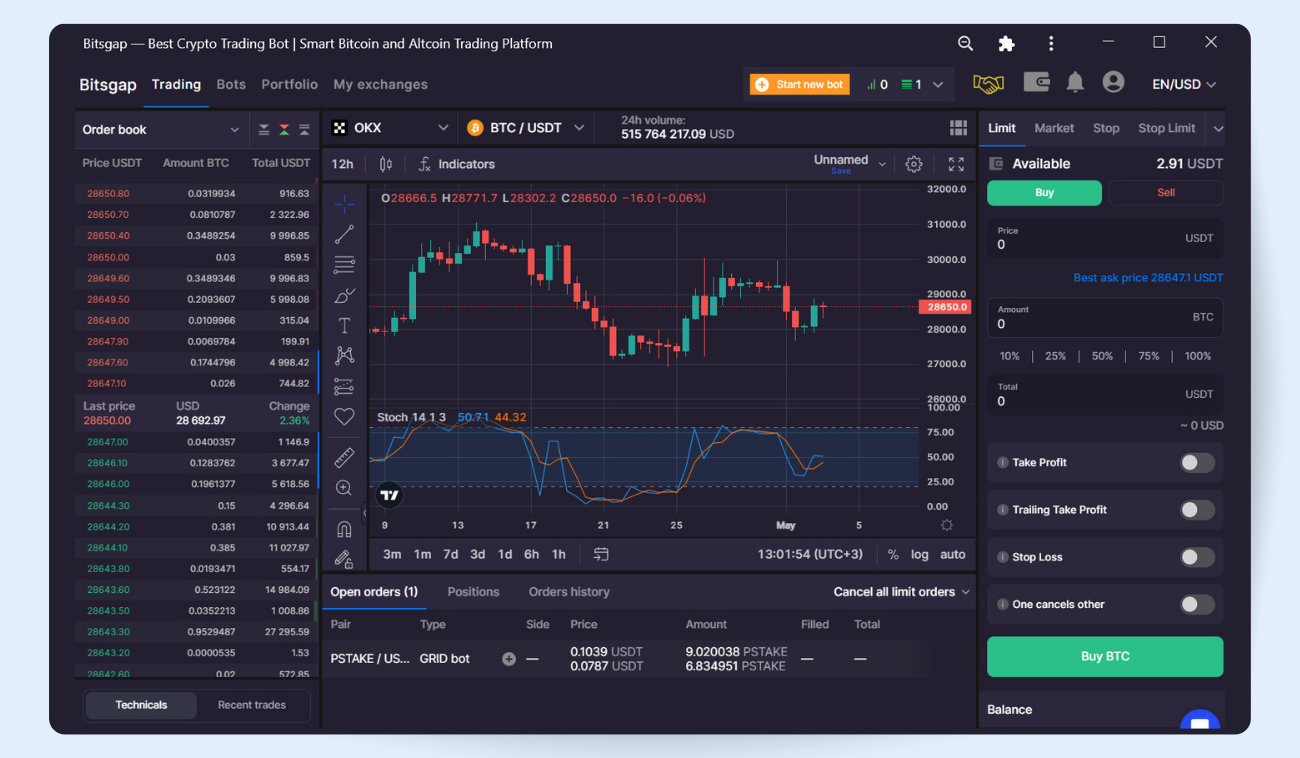Turn on the Stop Loss switch
The width and height of the screenshot is (1300, 758).
pyautogui.click(x=1197, y=557)
